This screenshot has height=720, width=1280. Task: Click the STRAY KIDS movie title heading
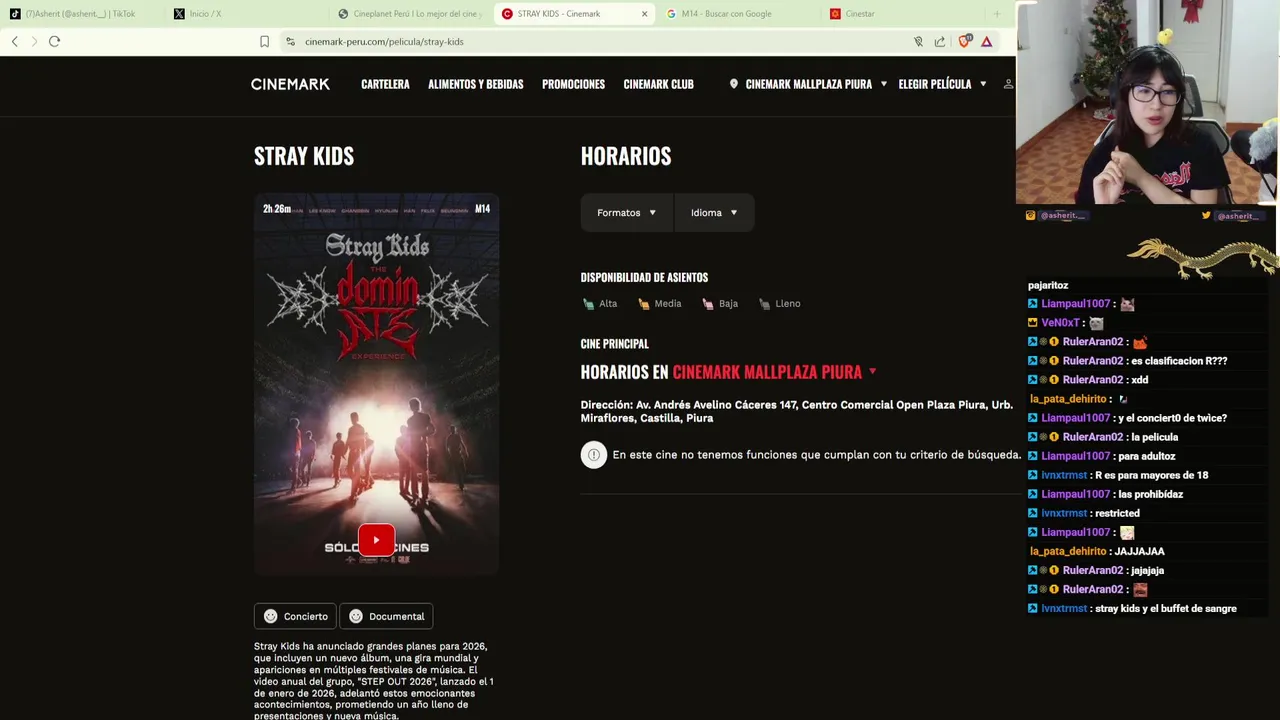(304, 156)
